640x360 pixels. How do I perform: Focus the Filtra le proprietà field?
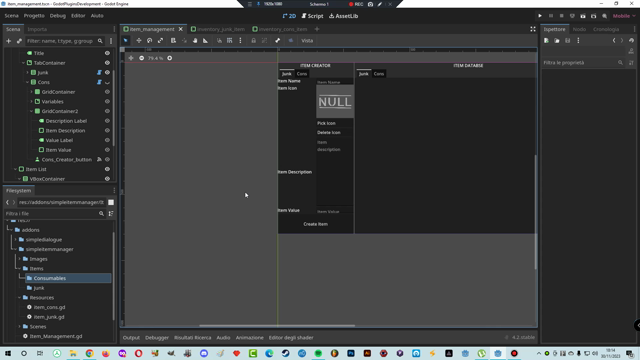tap(583, 62)
